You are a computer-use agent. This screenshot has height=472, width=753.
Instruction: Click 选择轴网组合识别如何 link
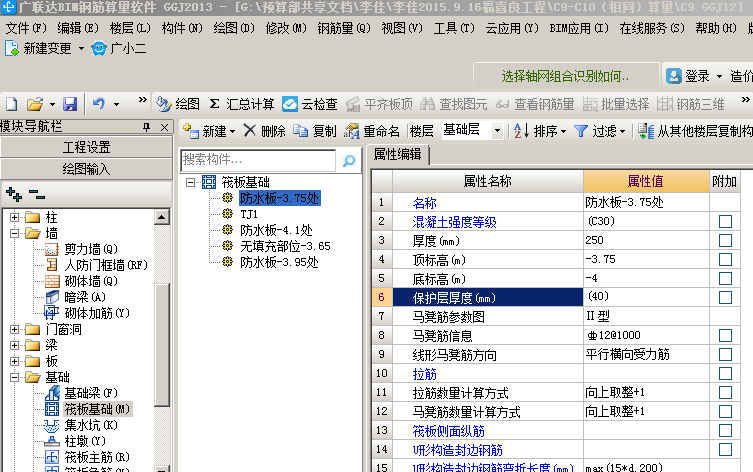click(565, 76)
